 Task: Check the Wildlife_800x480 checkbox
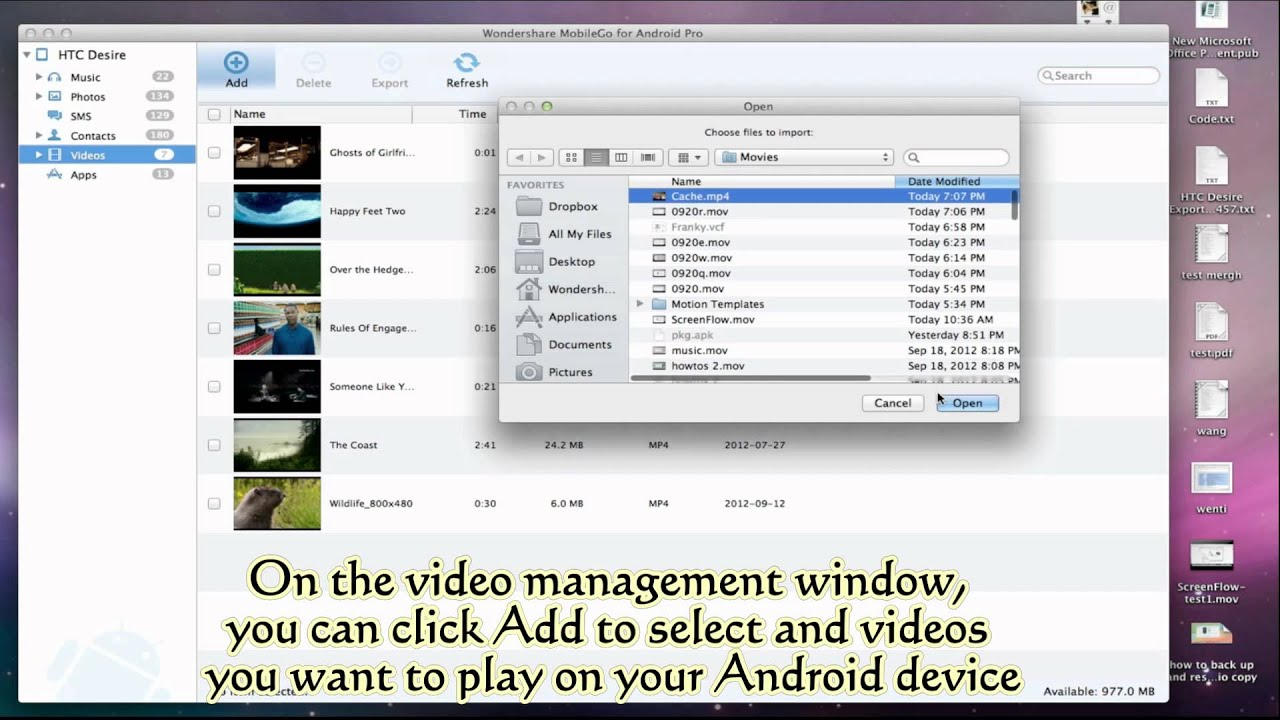click(x=214, y=503)
